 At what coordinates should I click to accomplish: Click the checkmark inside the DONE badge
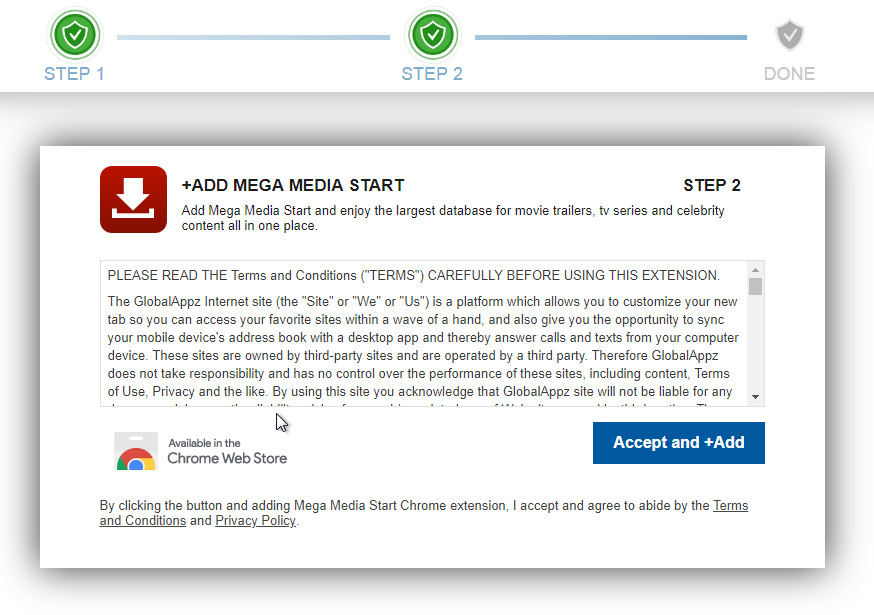[789, 35]
